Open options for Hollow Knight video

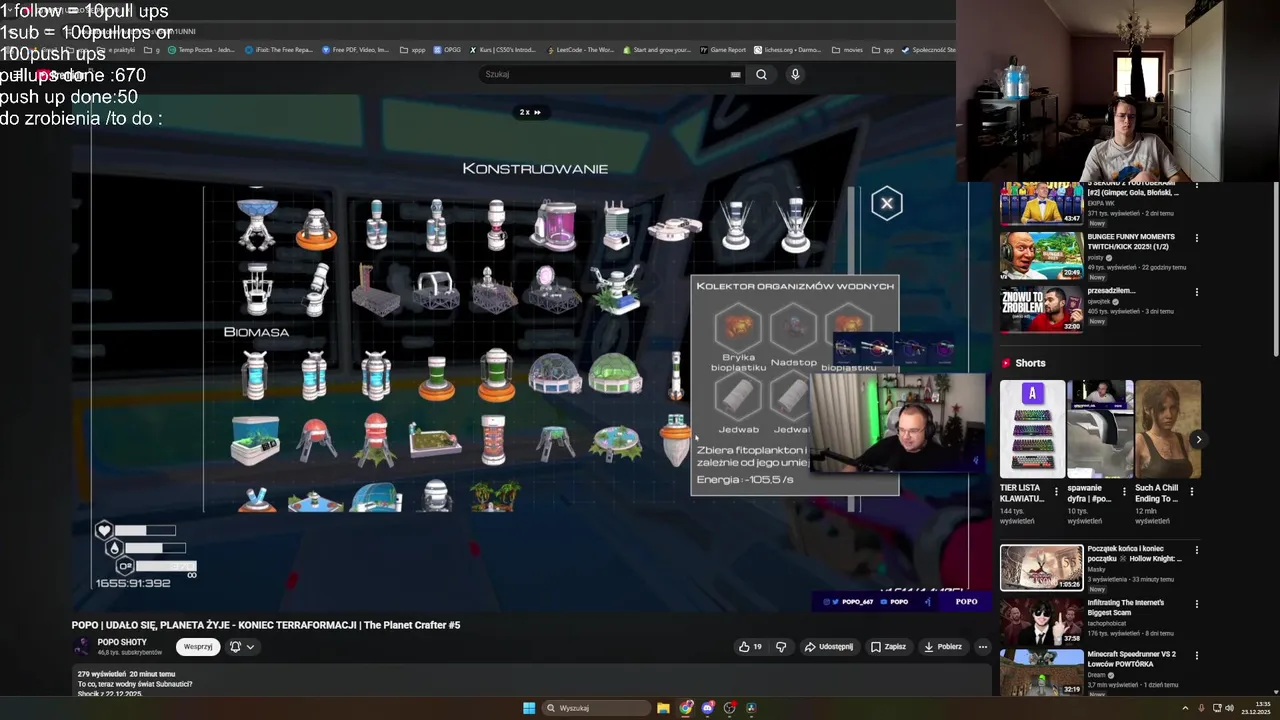coord(1197,550)
